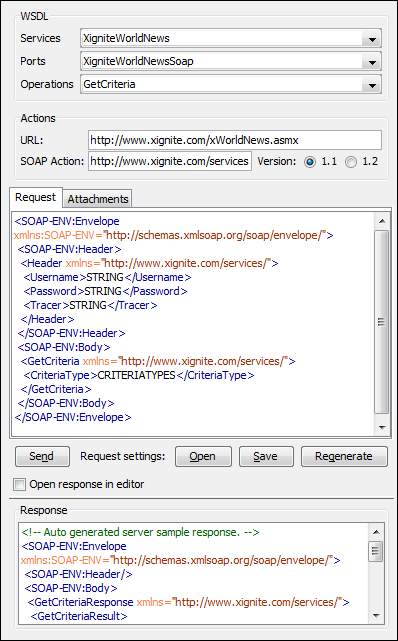Open the Ports dropdown arrow
Viewport: 398px width, 641px height.
pos(371,62)
